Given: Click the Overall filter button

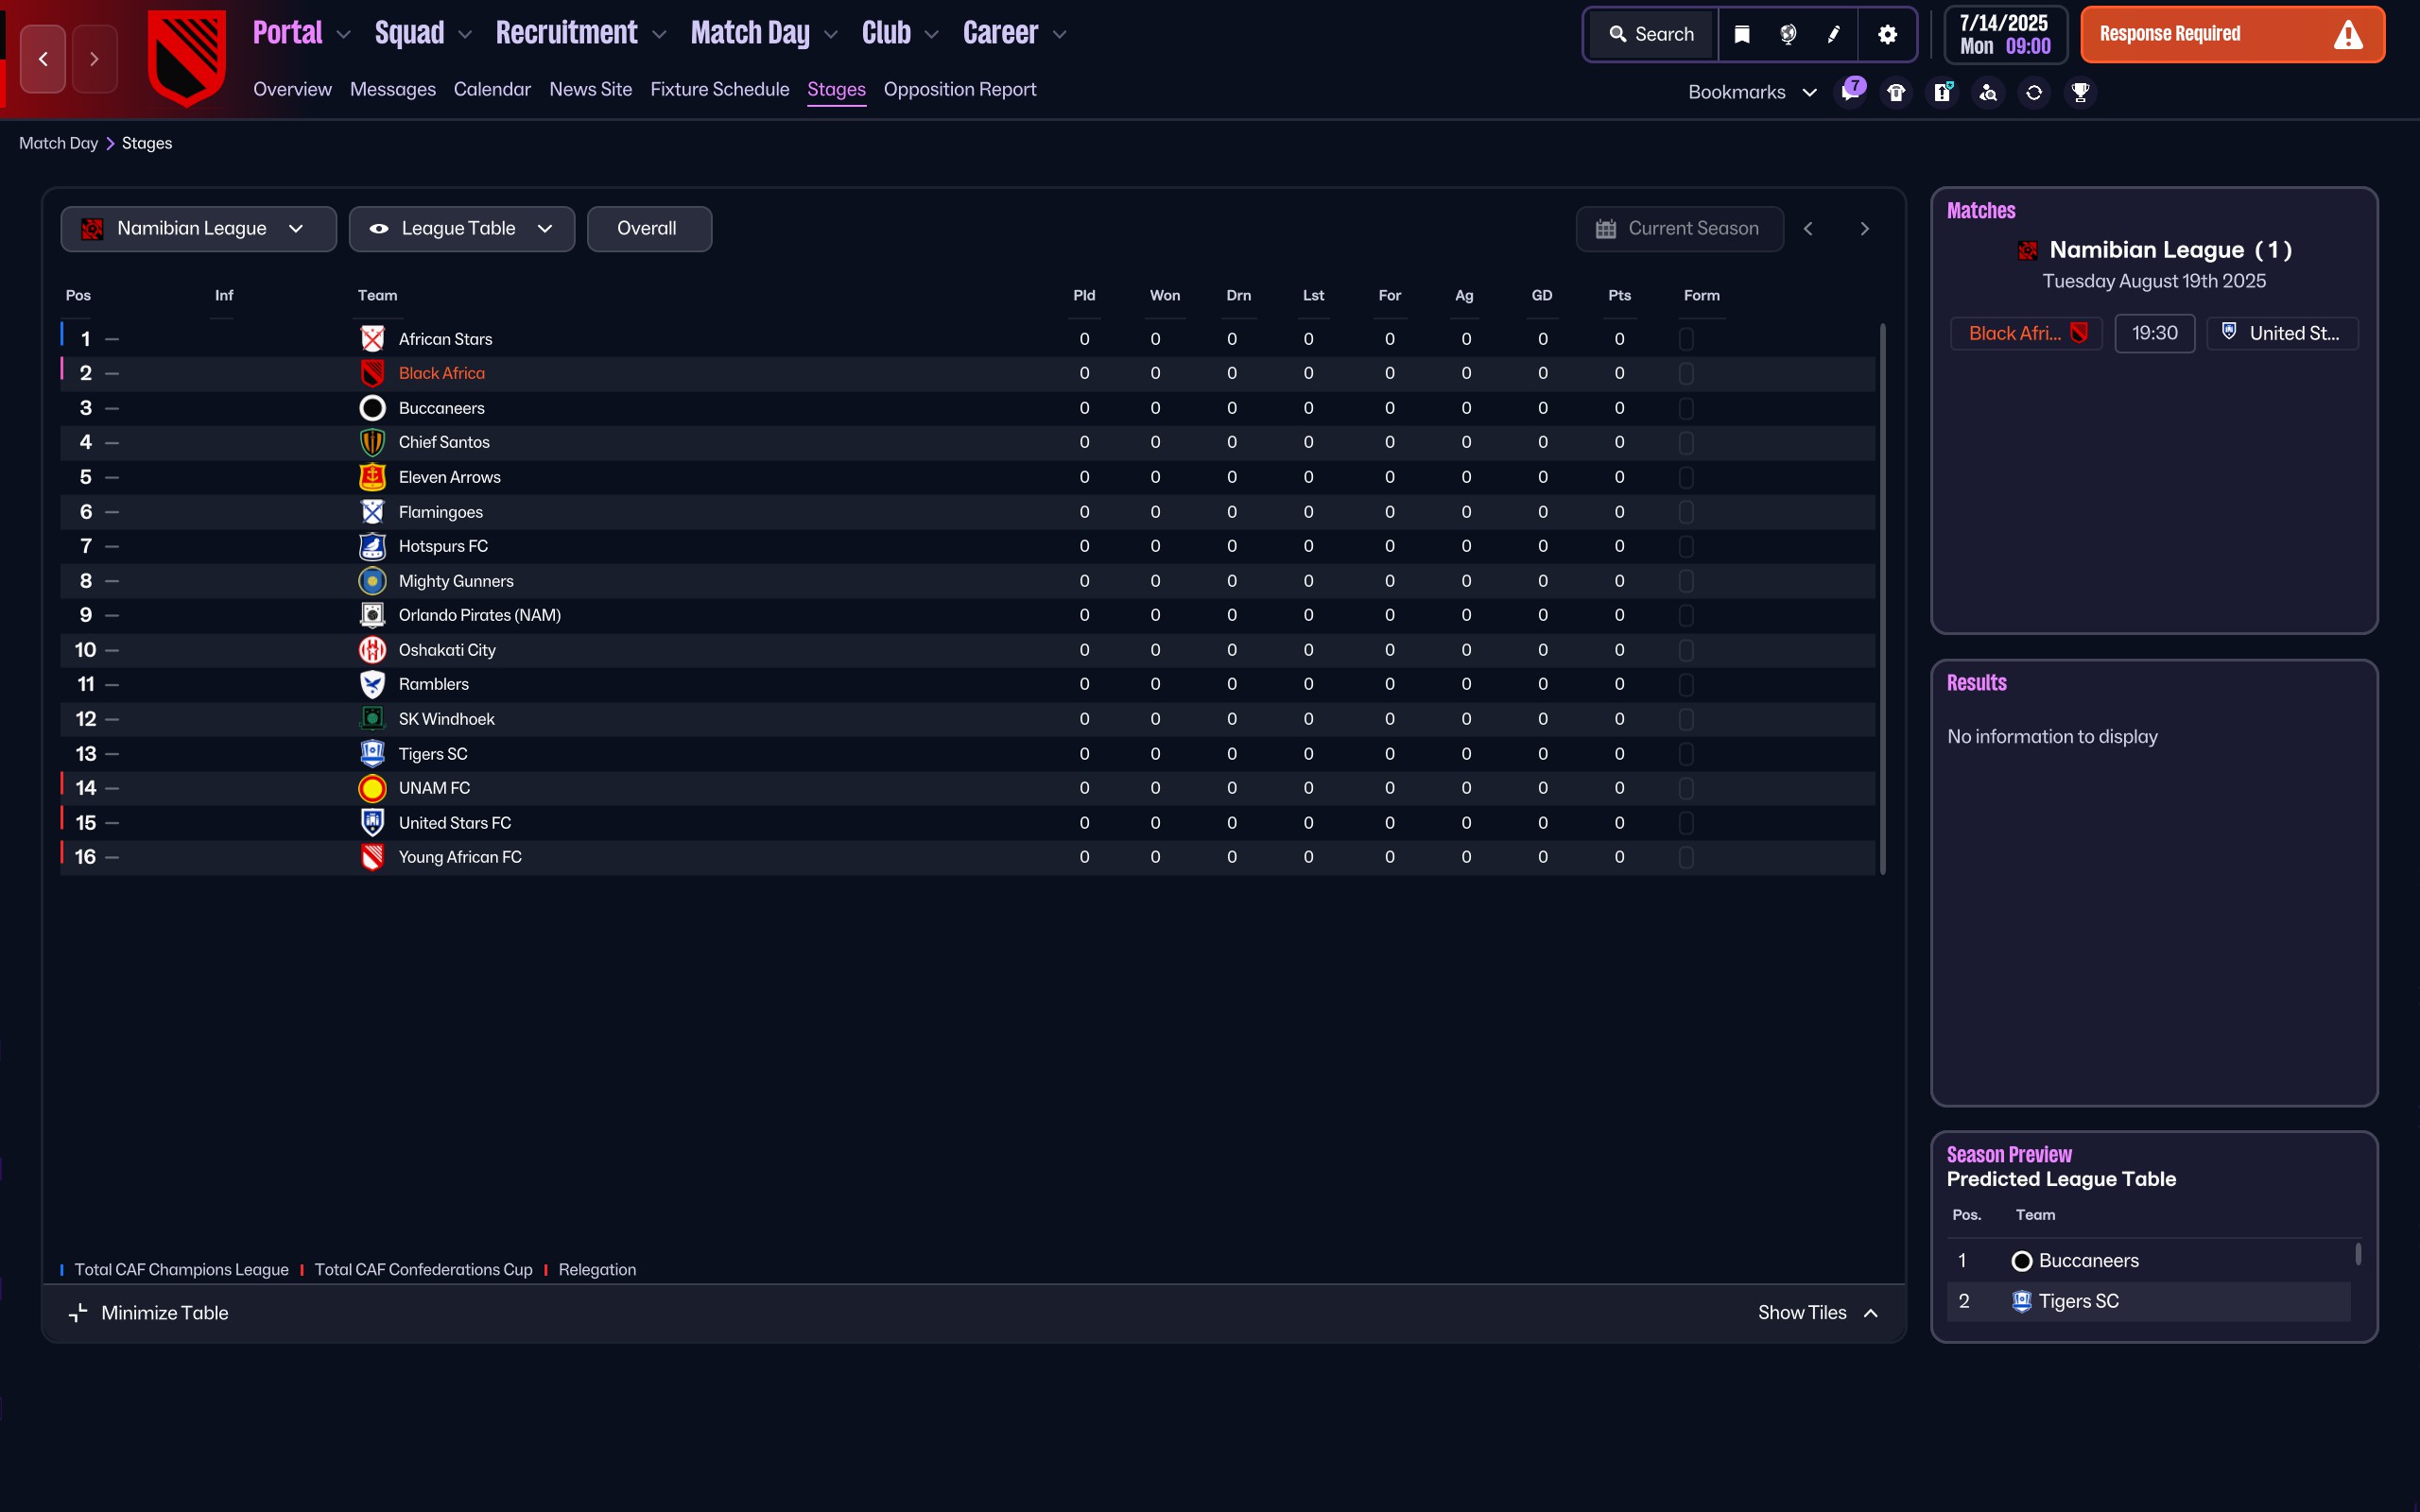Looking at the screenshot, I should point(649,229).
